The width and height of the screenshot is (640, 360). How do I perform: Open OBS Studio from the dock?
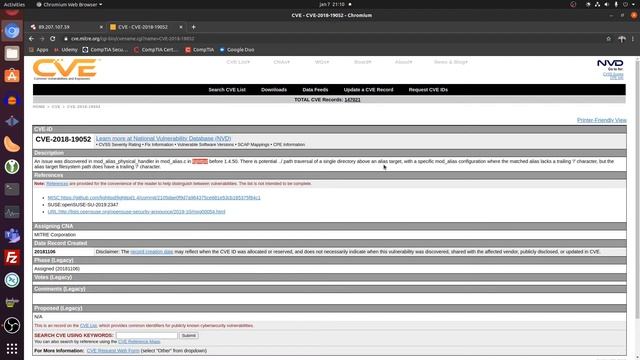point(12,325)
